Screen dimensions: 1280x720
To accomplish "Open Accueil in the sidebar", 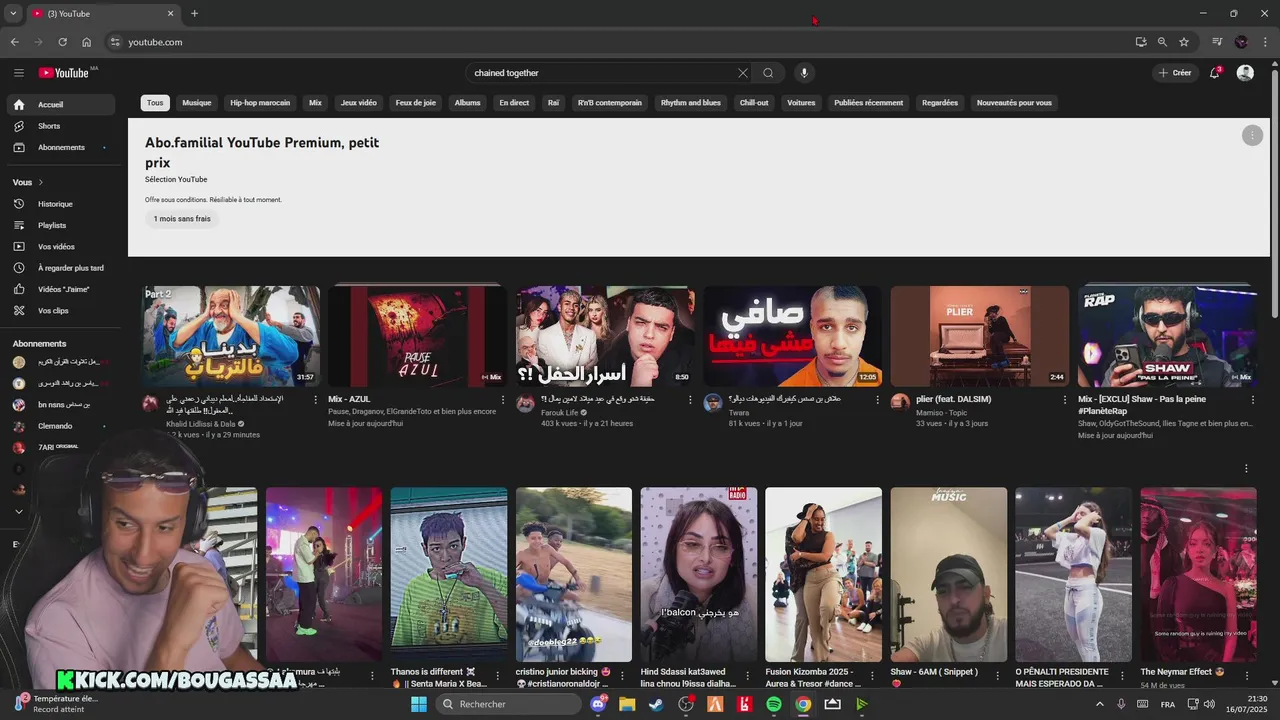I will click(61, 104).
